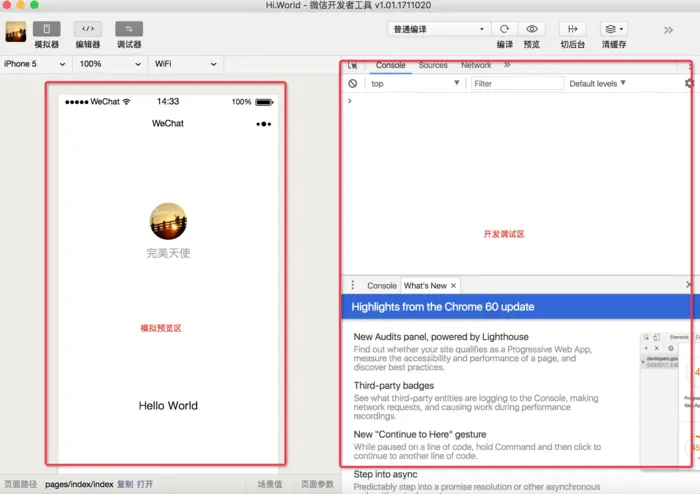Open the iPhone 5 device dropdown
The width and height of the screenshot is (700, 494).
point(34,64)
